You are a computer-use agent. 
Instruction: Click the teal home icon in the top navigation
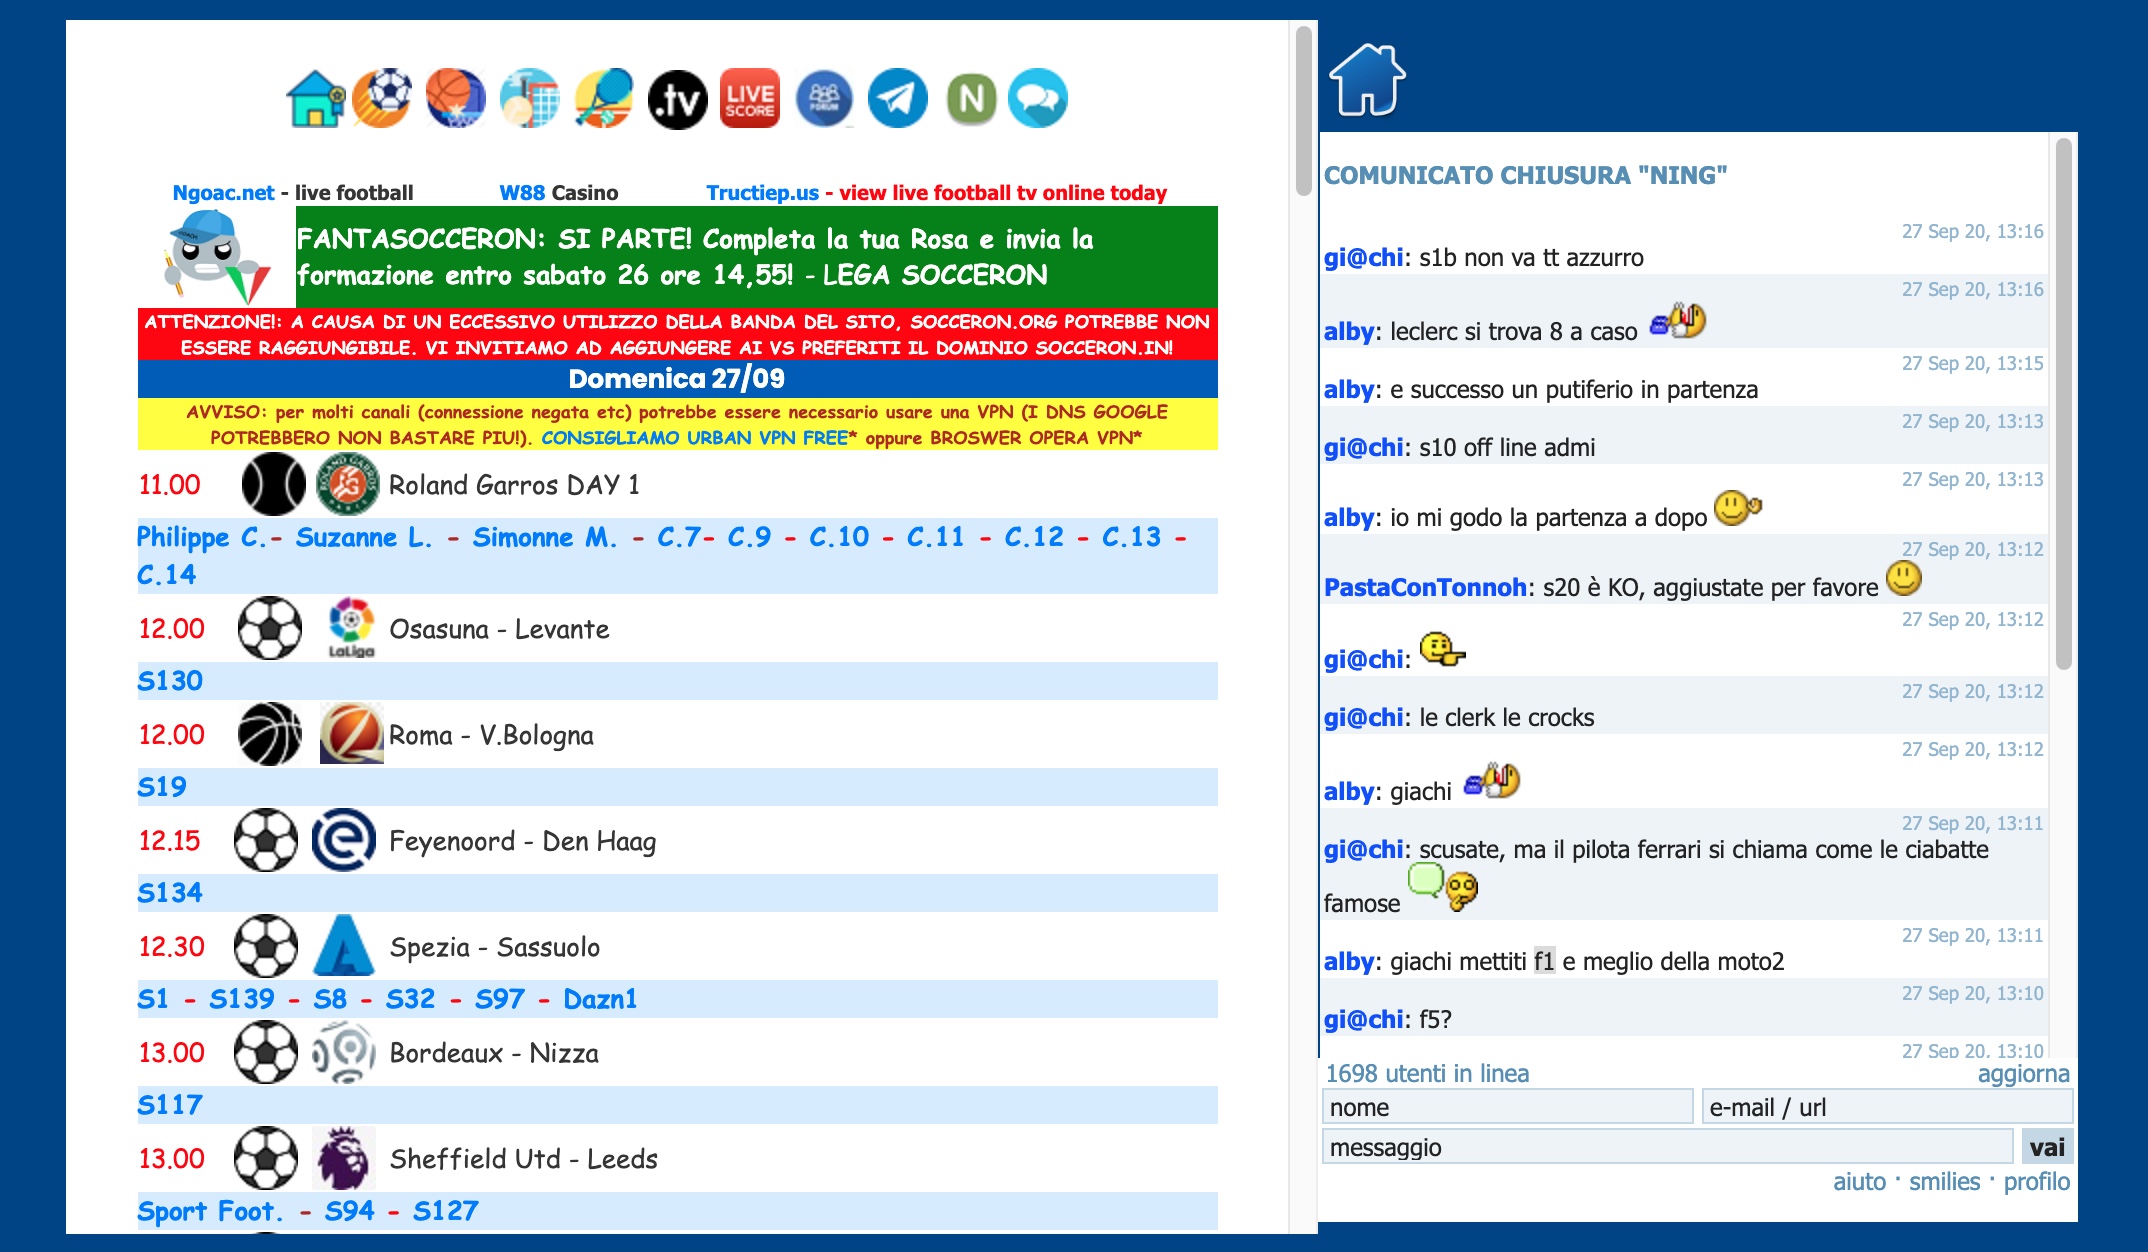pos(316,99)
